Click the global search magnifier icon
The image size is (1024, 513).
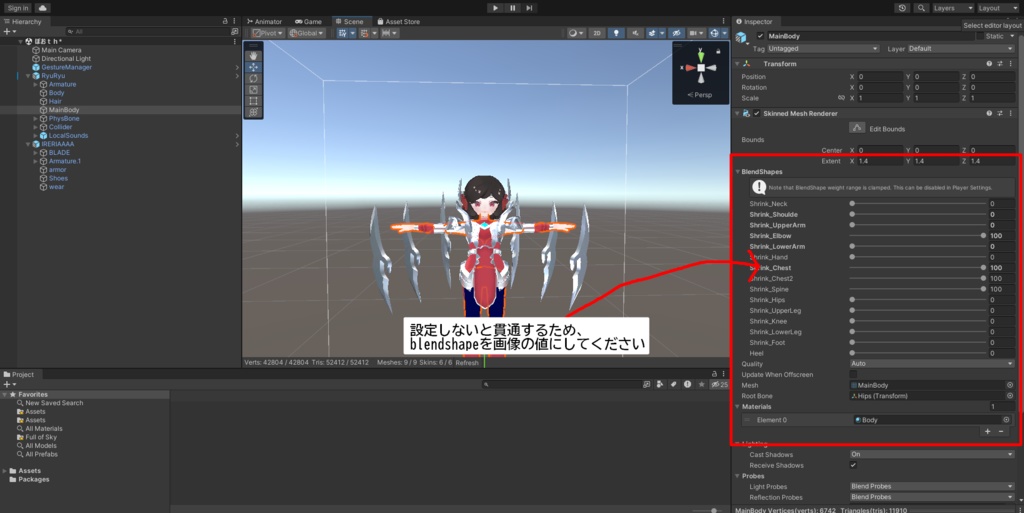(x=921, y=8)
